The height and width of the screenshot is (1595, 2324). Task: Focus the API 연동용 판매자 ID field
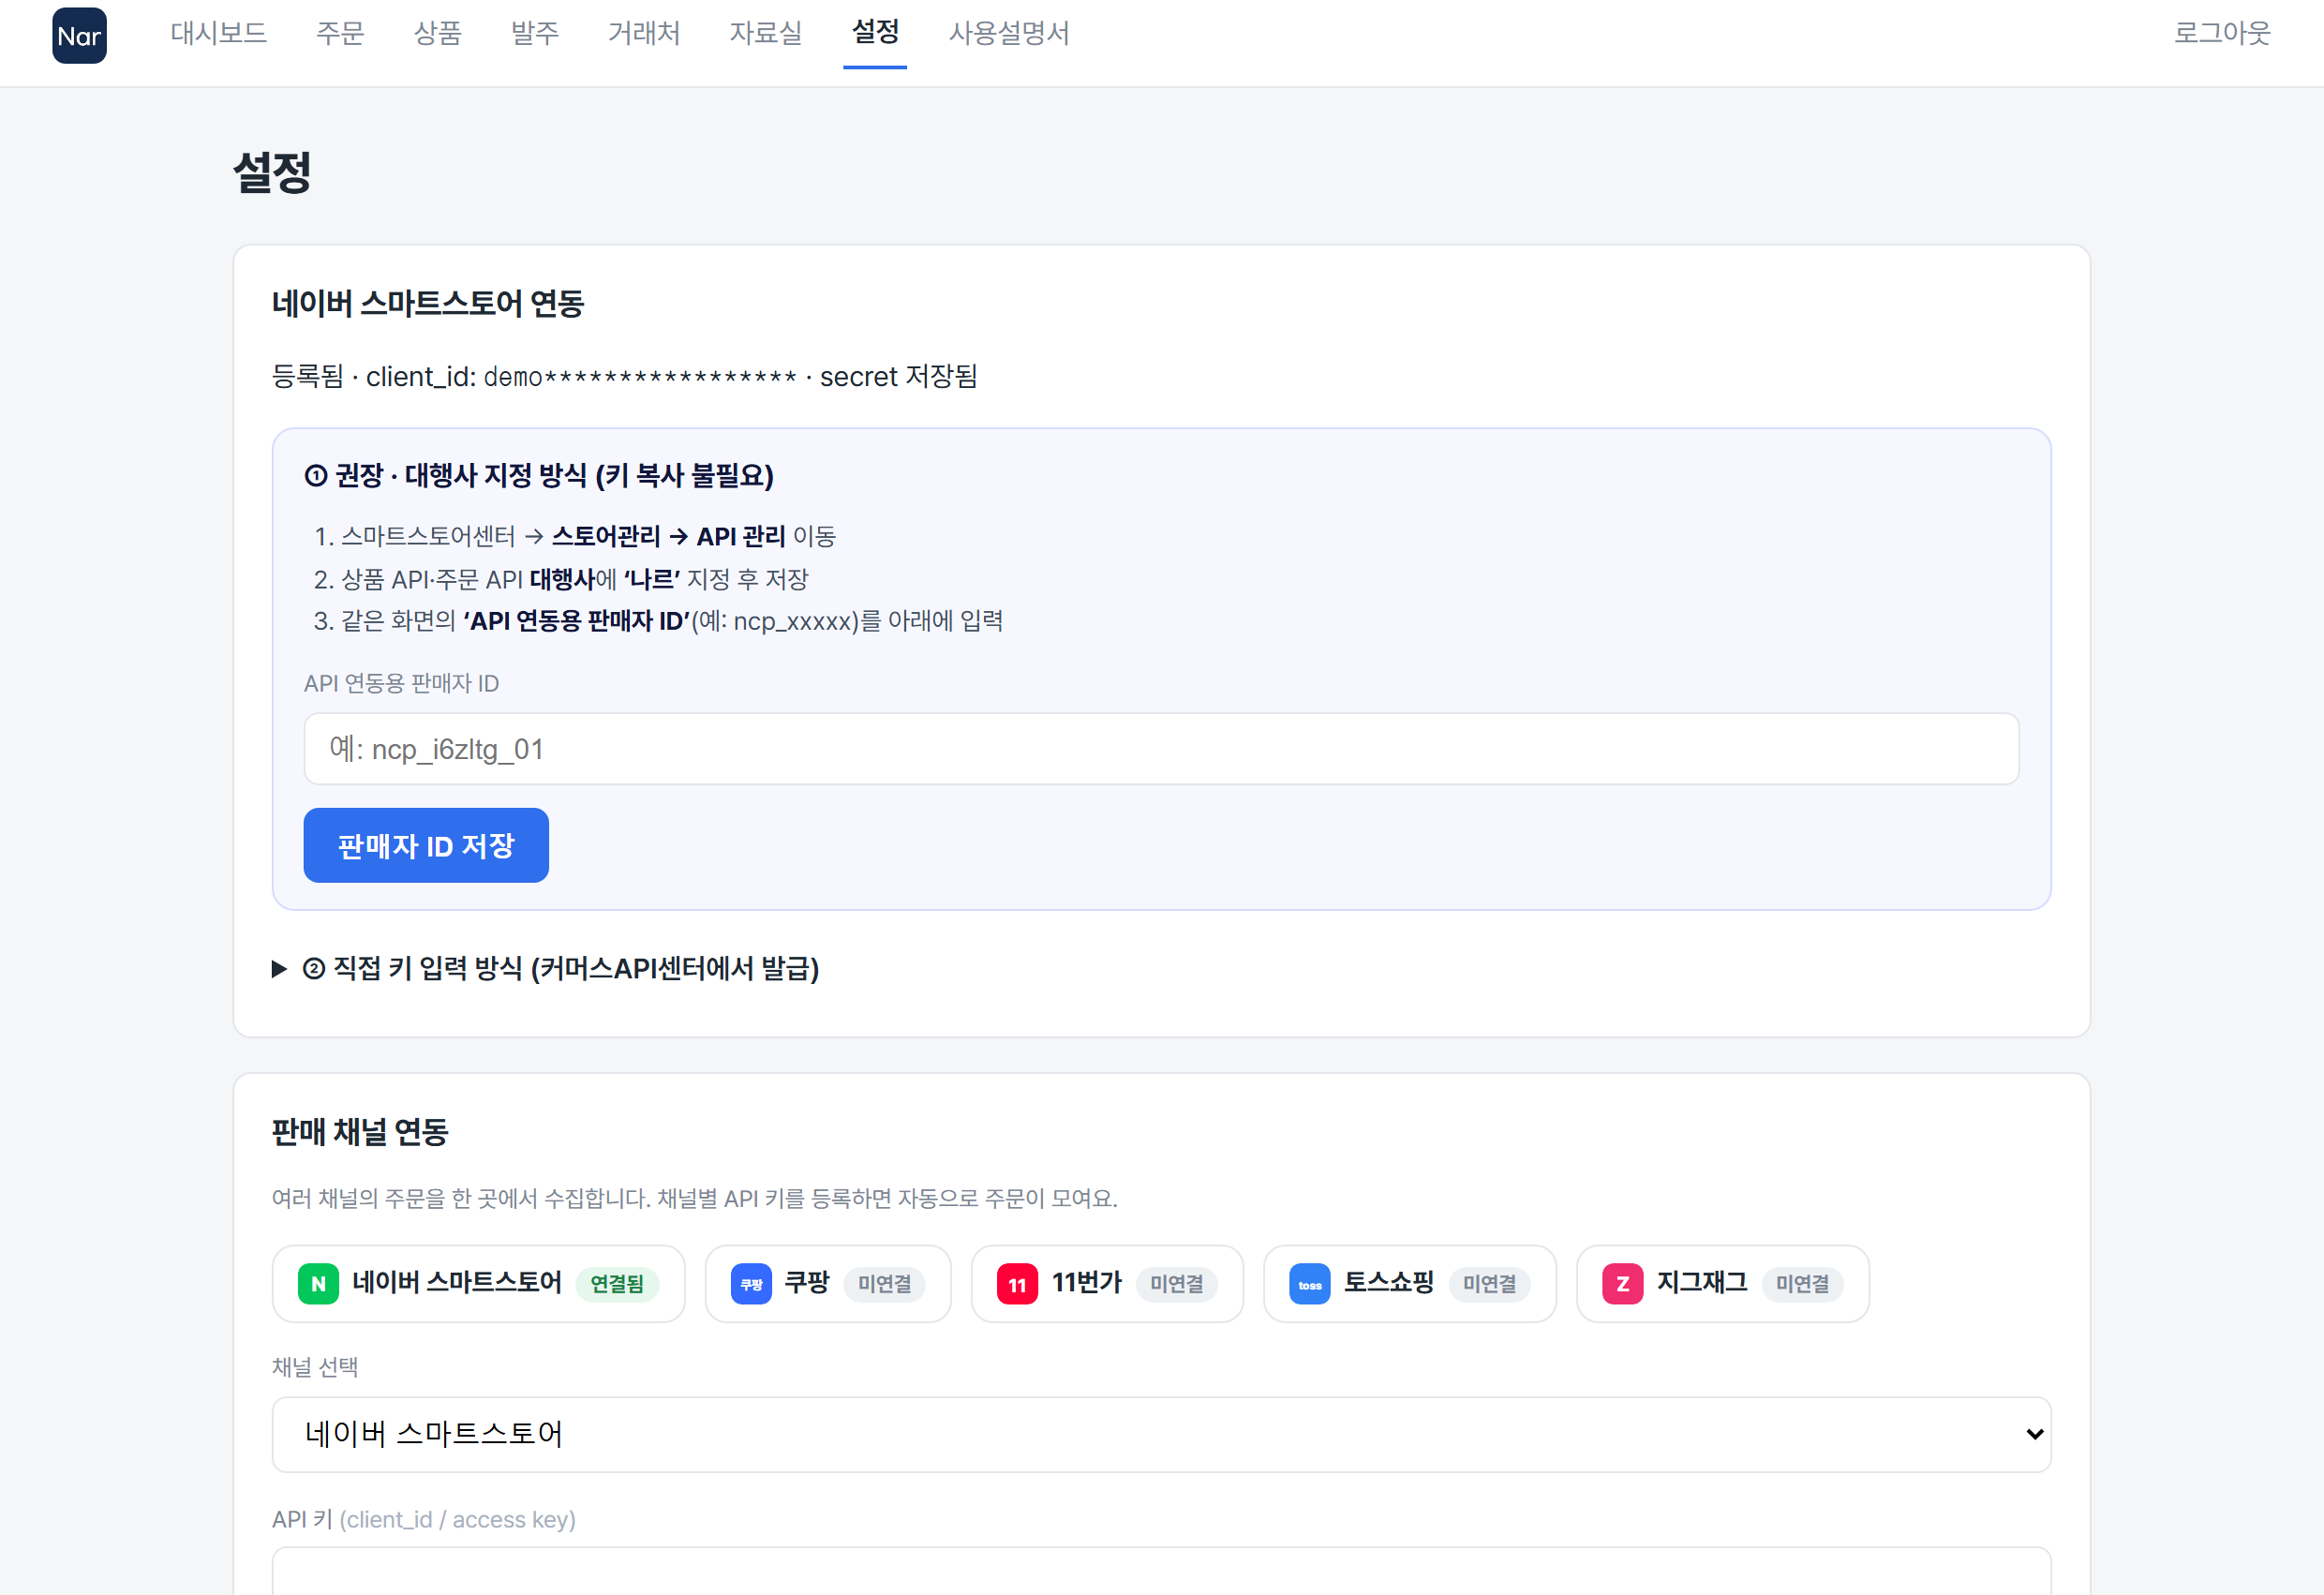(1161, 749)
